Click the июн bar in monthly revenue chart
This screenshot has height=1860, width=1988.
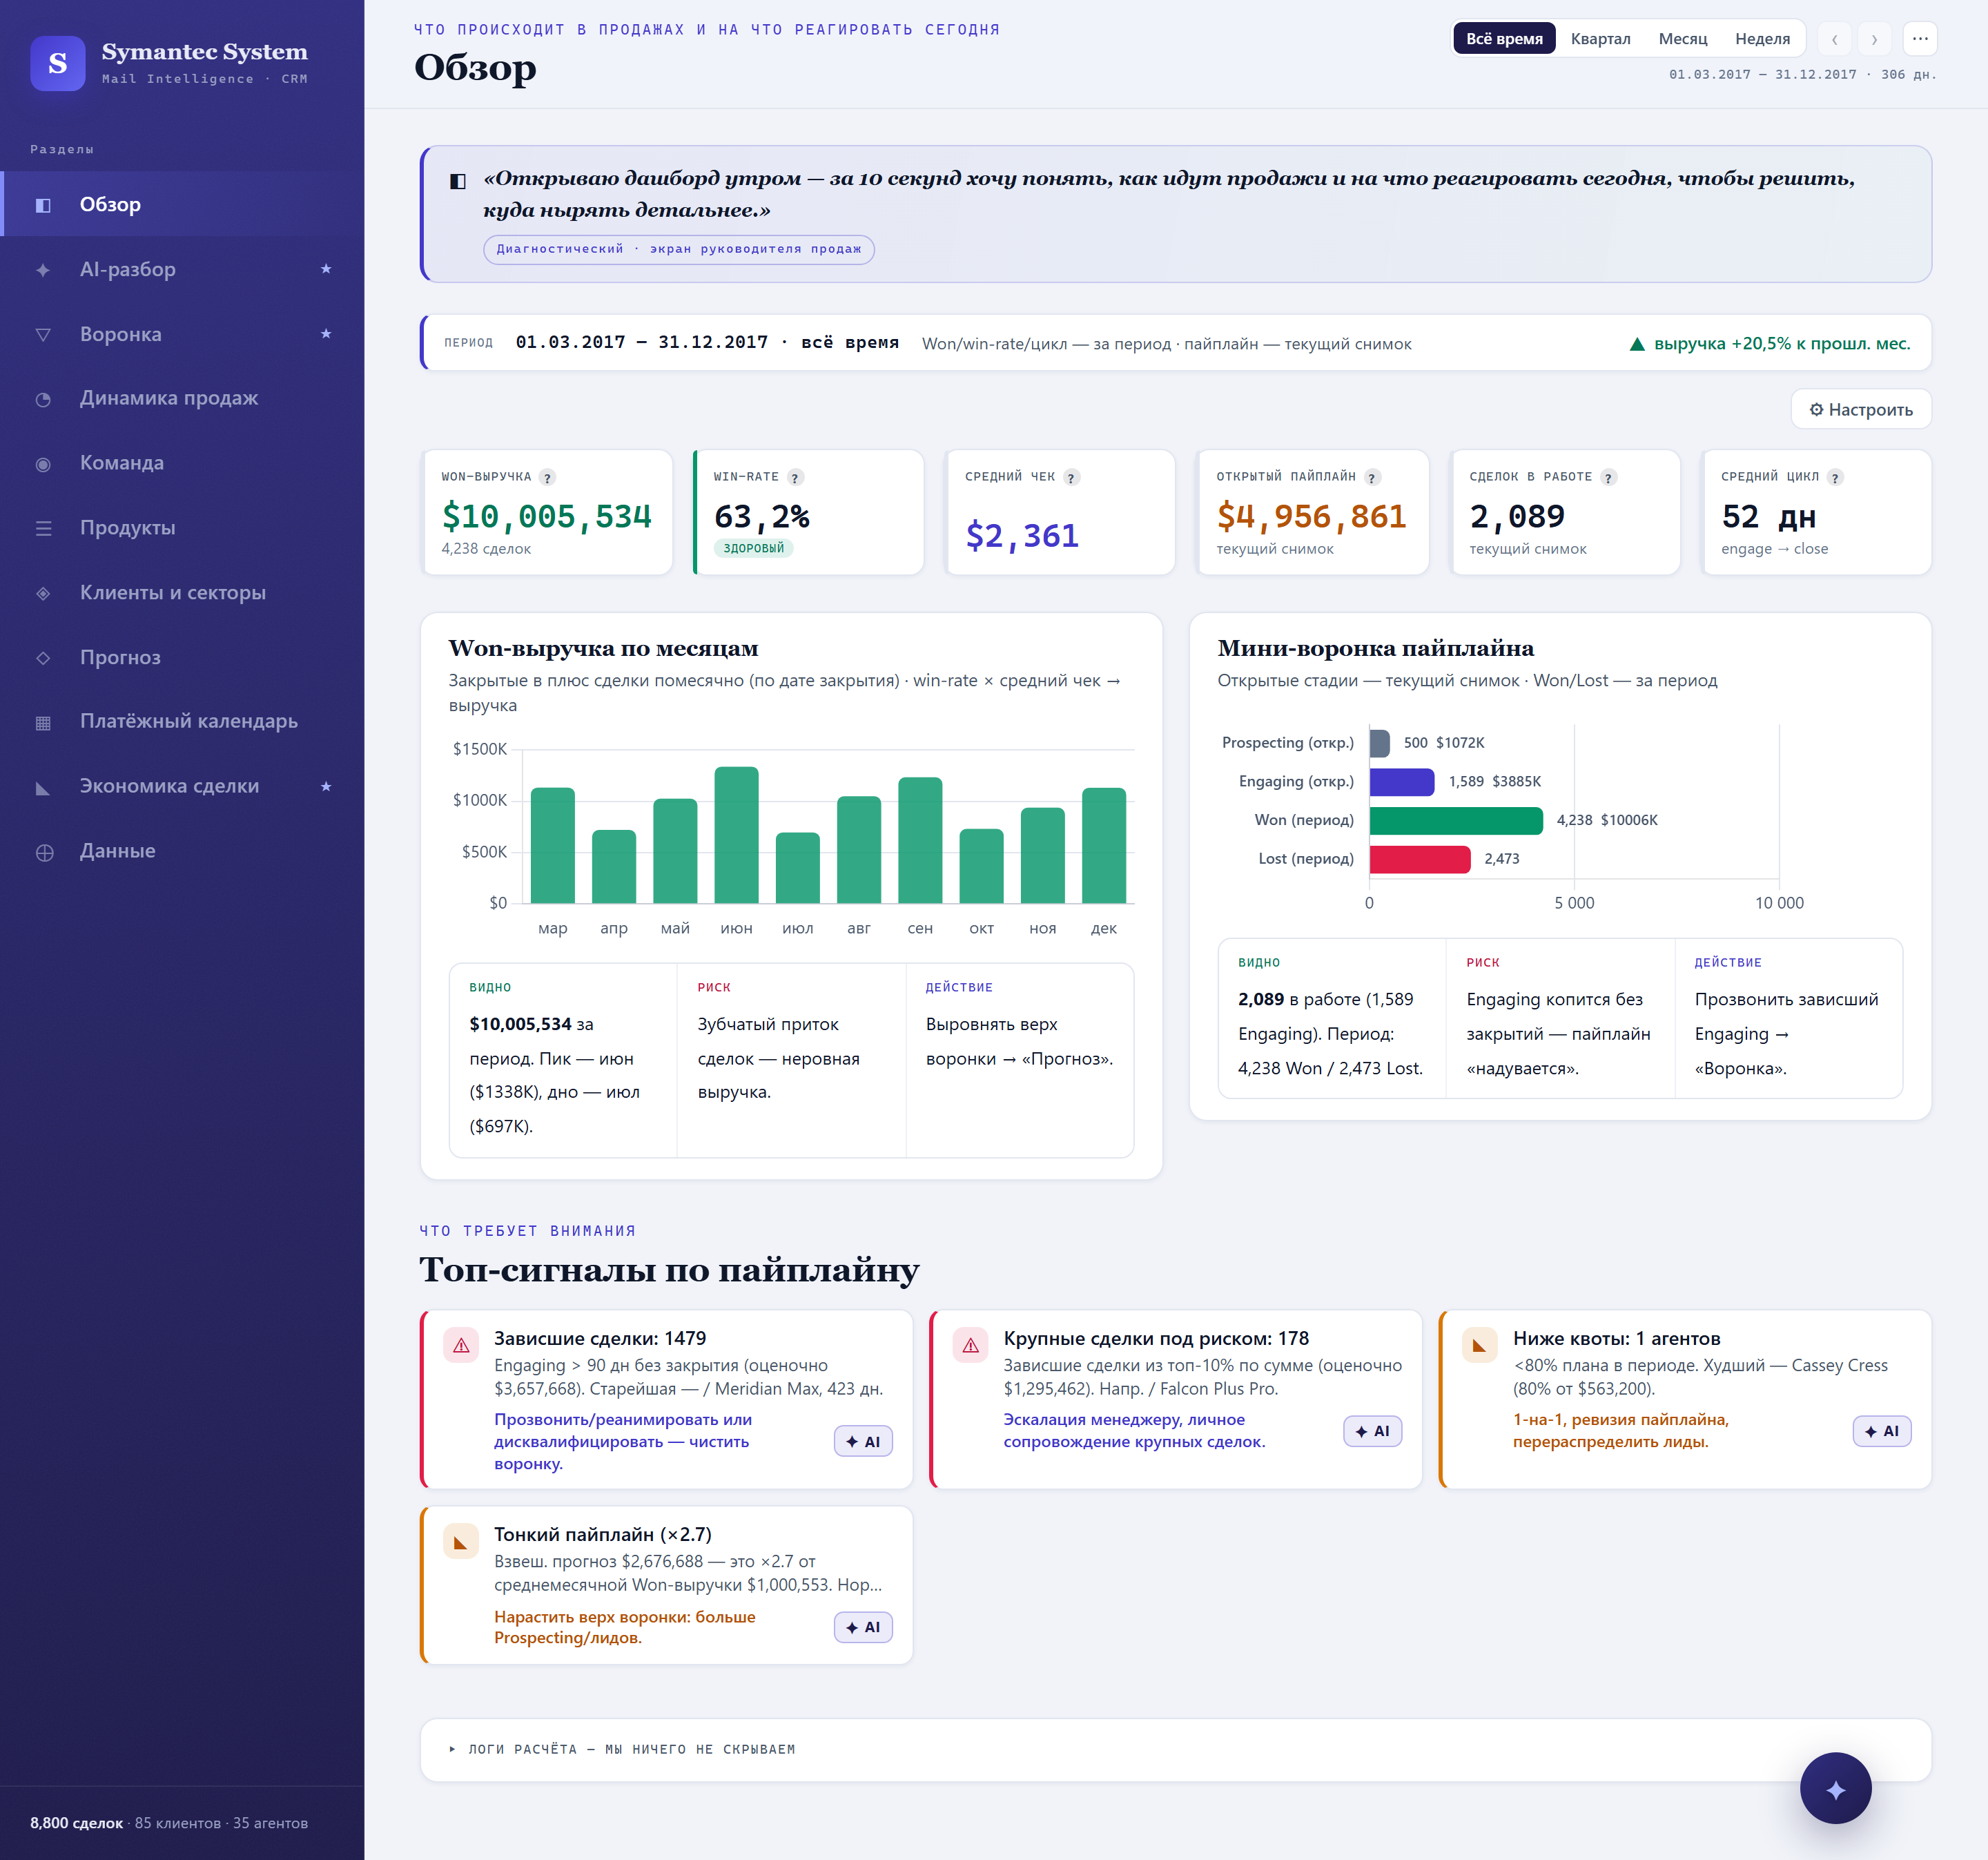pos(736,834)
